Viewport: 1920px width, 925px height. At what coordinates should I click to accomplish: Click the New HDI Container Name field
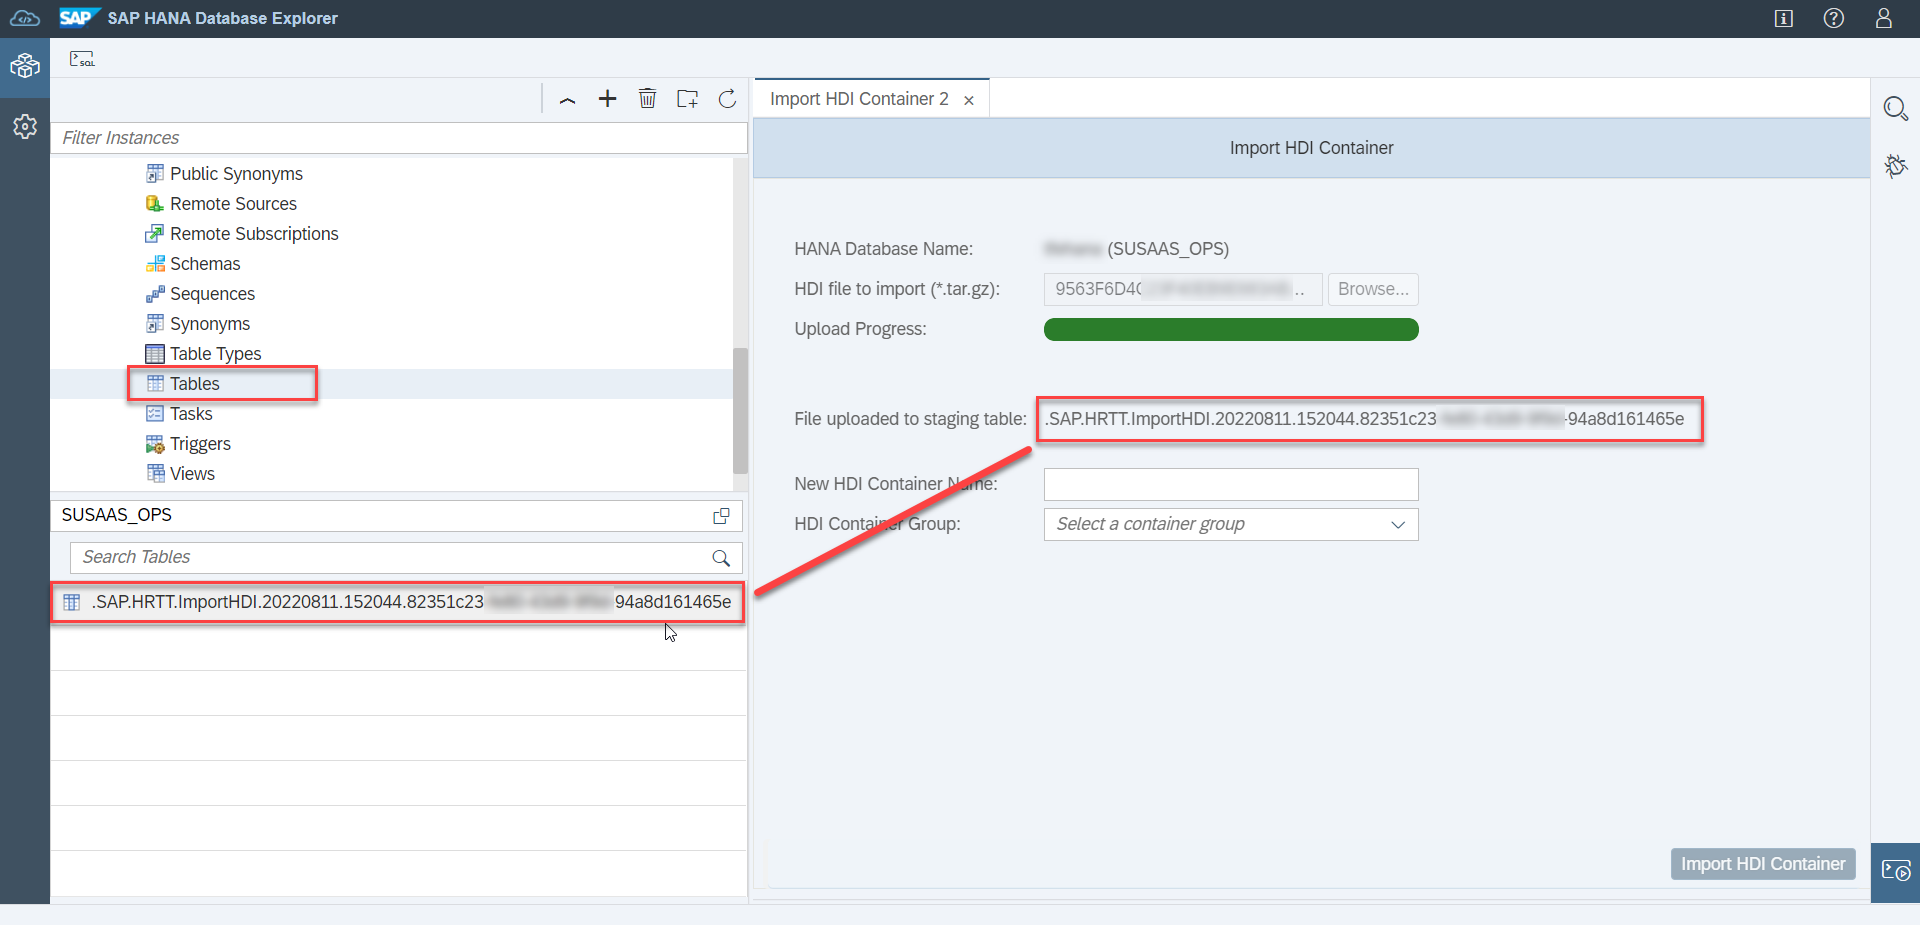(1231, 484)
